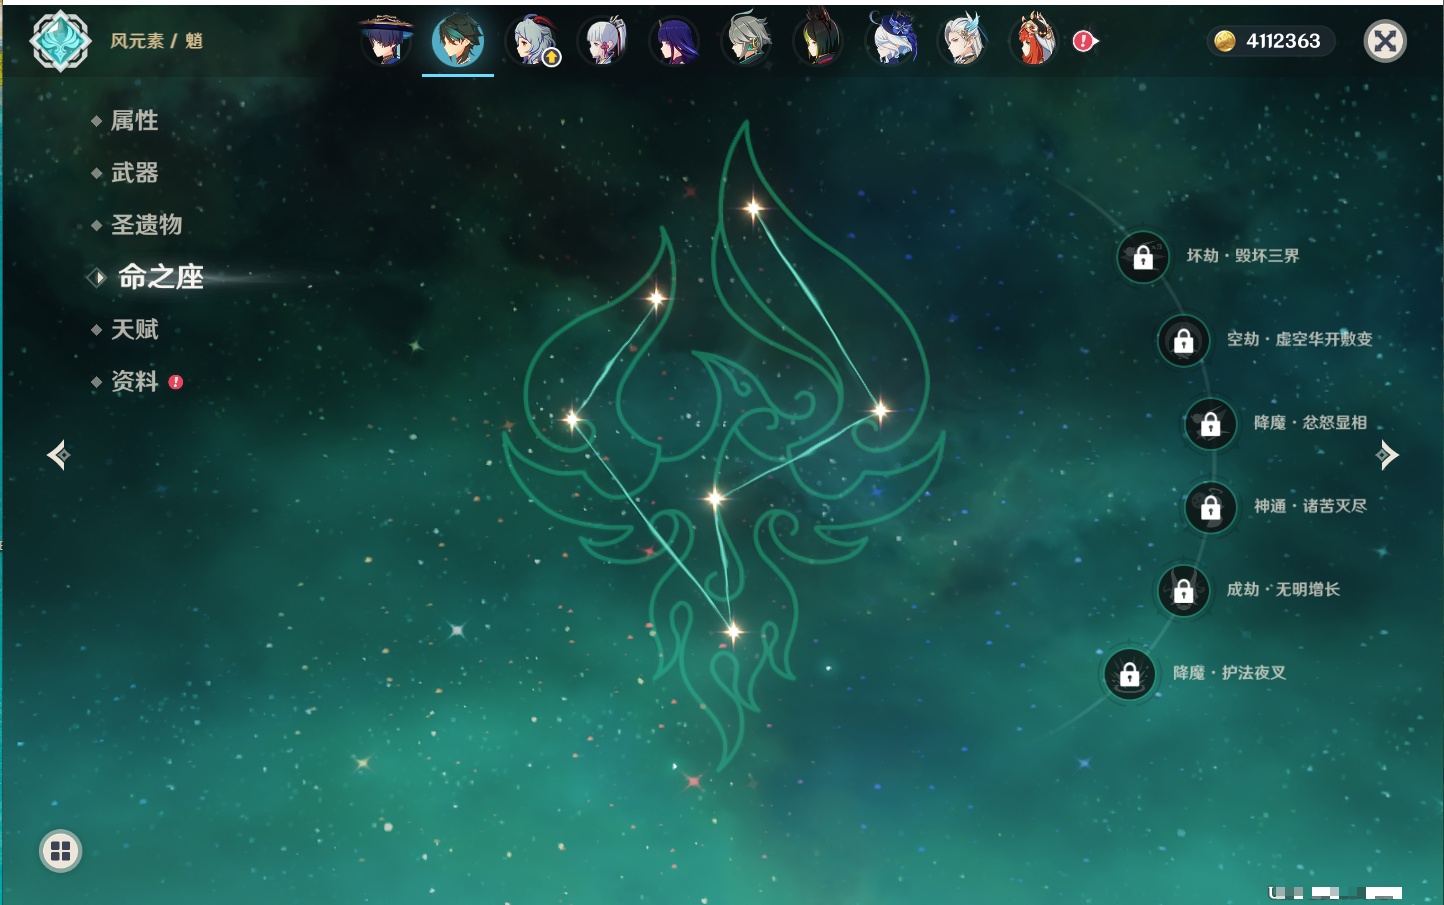Image resolution: width=1444 pixels, height=905 pixels.
Task: Open the 命之座 constellation tab
Action: (160, 277)
